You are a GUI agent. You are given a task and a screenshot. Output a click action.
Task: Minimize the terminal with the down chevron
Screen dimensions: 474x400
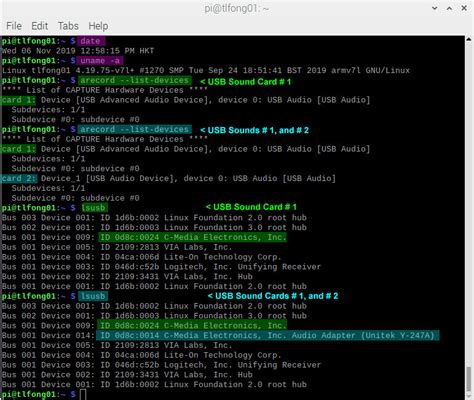[x=435, y=8]
